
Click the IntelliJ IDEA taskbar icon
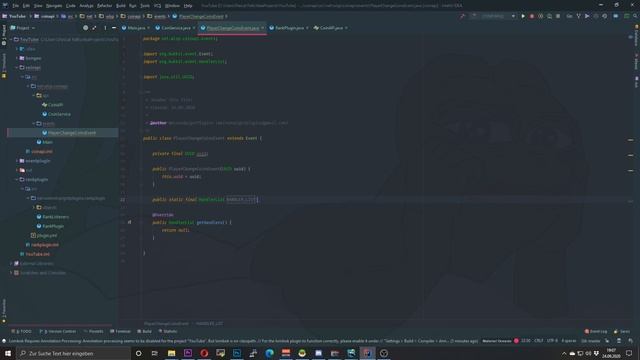click(367, 353)
